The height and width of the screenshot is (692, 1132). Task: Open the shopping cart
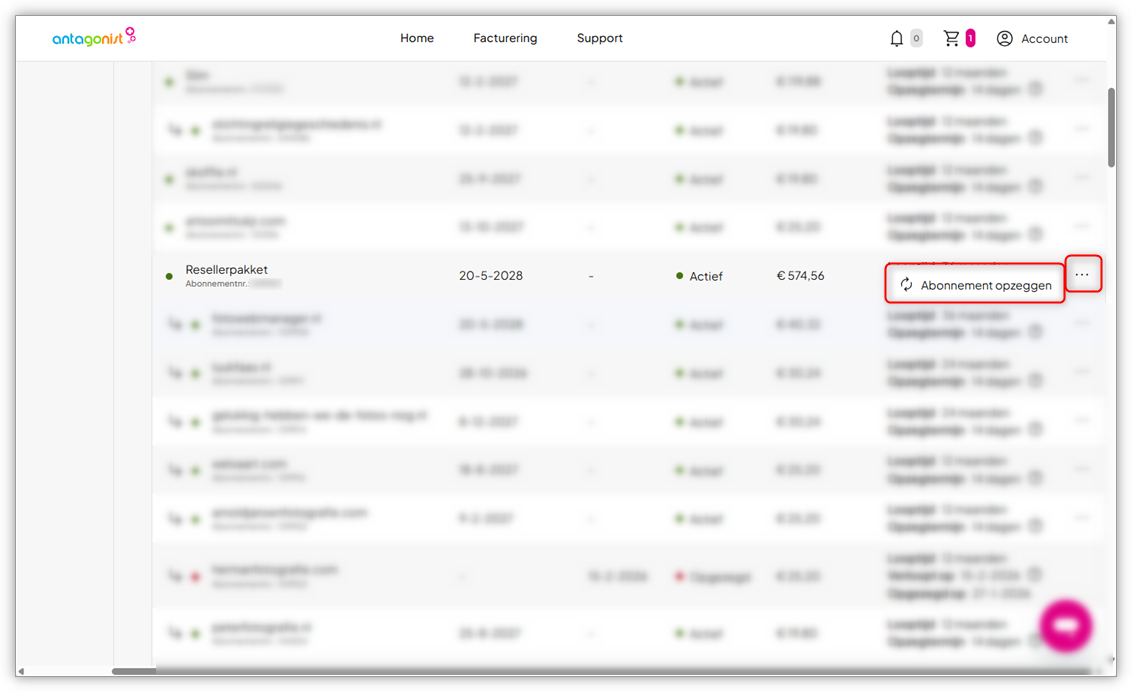click(951, 38)
